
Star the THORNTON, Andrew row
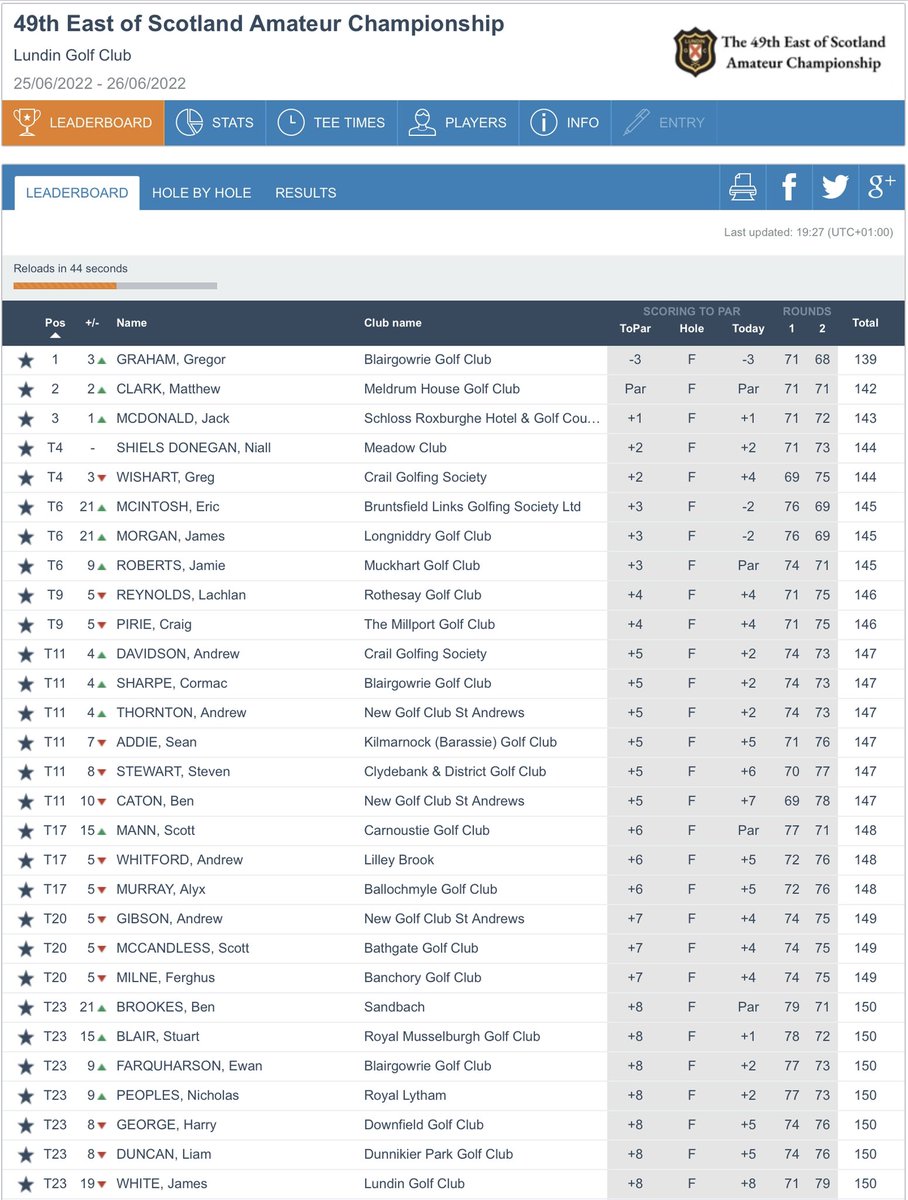tap(26, 713)
